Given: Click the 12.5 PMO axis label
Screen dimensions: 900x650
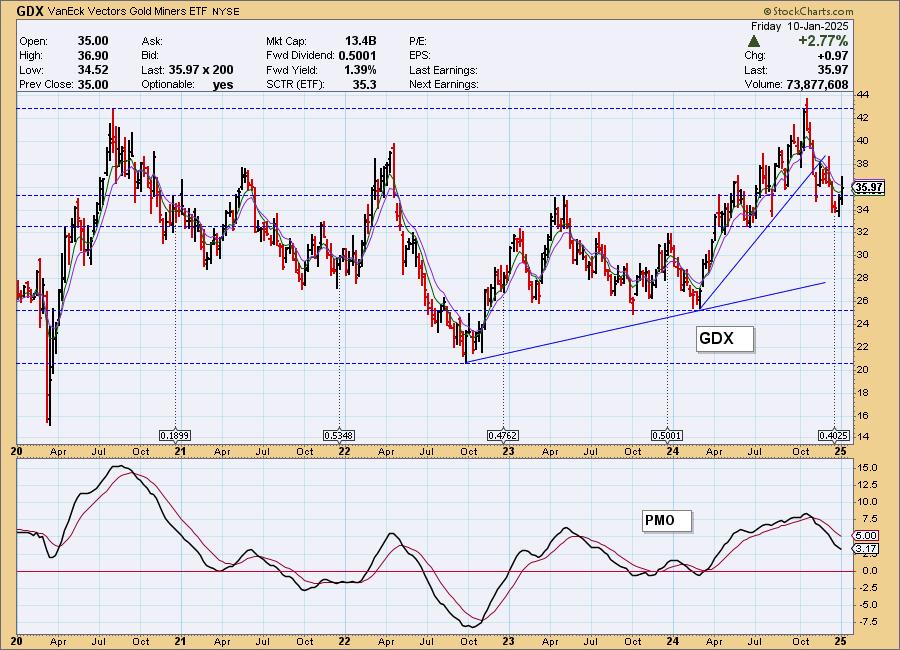Looking at the screenshot, I should (867, 485).
